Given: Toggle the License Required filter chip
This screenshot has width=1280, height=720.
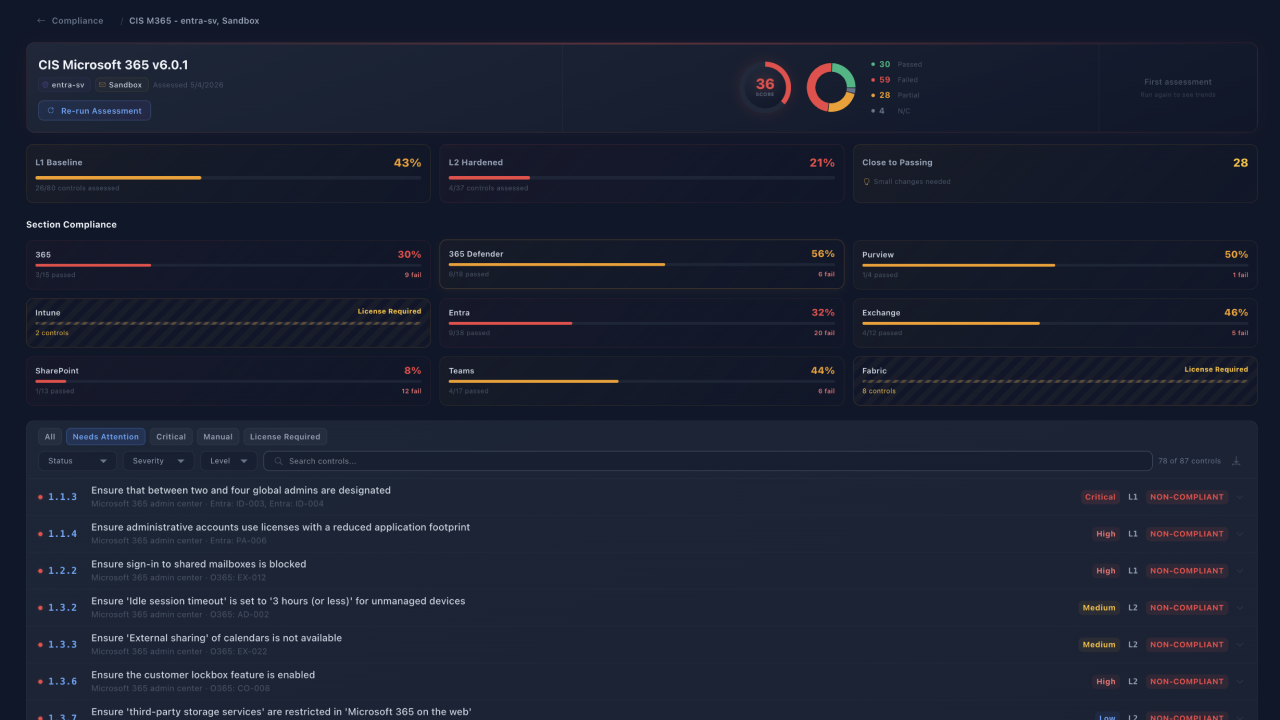Looking at the screenshot, I should pyautogui.click(x=285, y=437).
